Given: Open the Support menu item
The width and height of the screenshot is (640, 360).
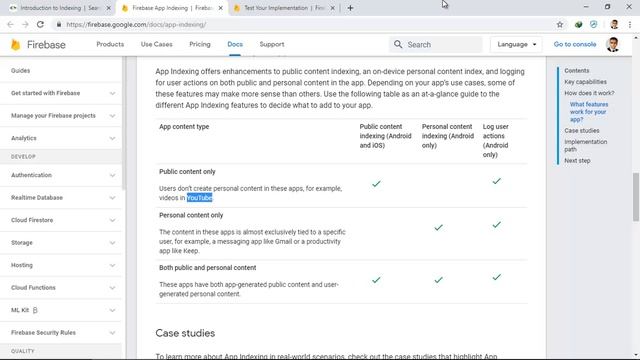Looking at the screenshot, I should click(272, 44).
